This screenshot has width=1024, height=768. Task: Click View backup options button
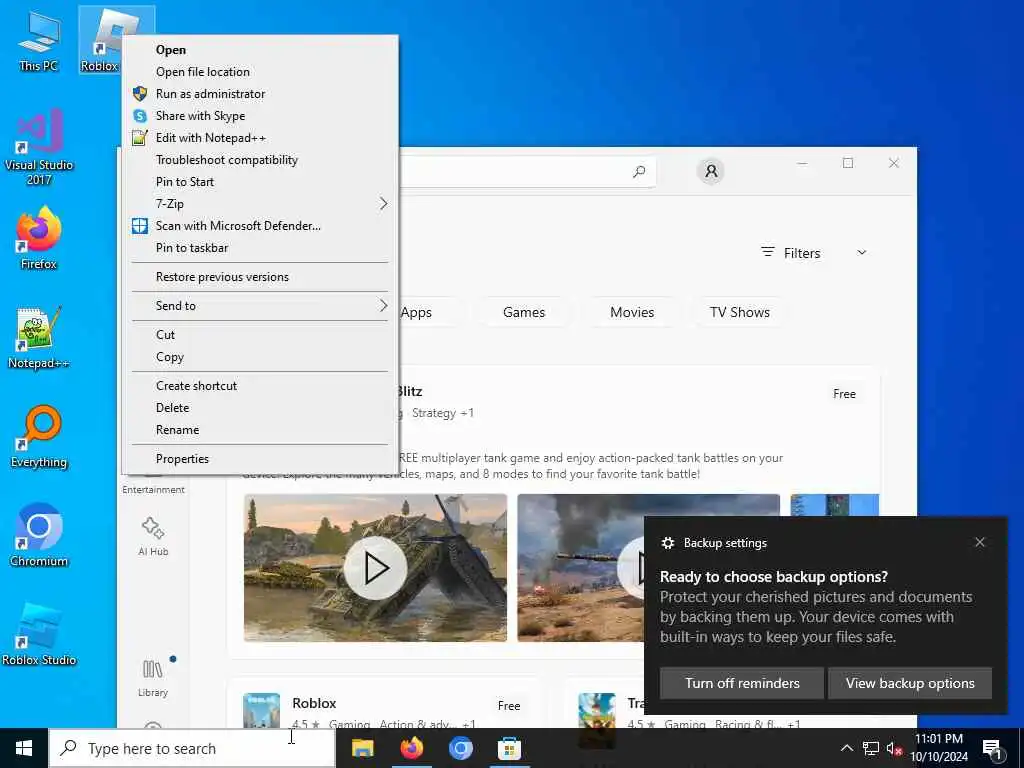910,683
